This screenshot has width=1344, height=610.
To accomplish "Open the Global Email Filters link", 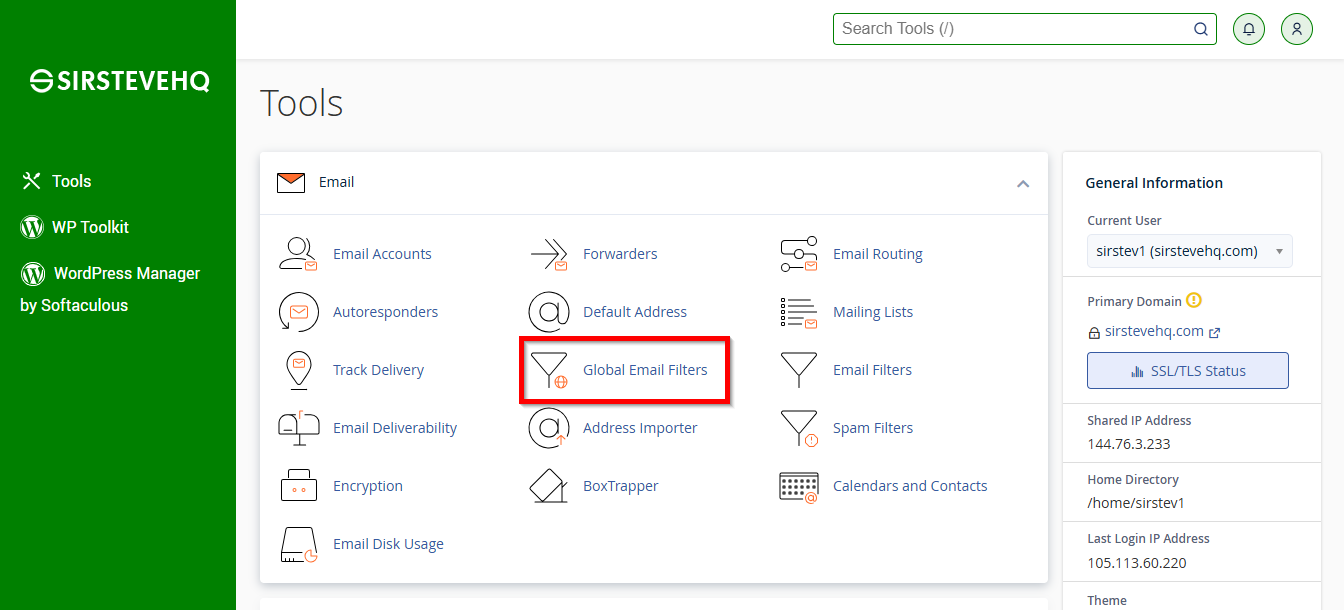I will (645, 370).
